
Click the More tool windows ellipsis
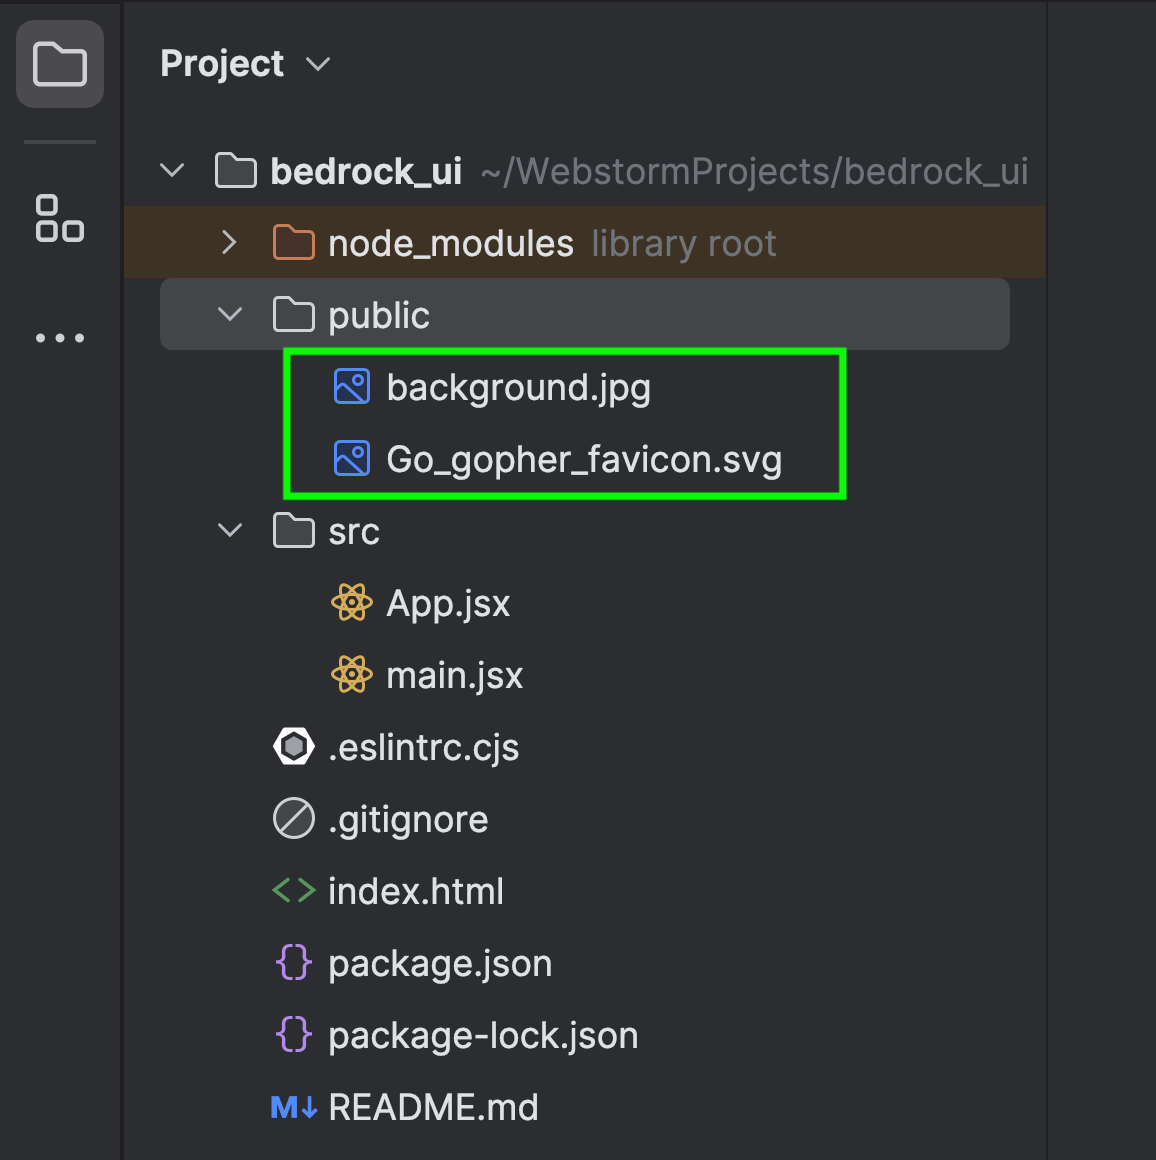60,338
